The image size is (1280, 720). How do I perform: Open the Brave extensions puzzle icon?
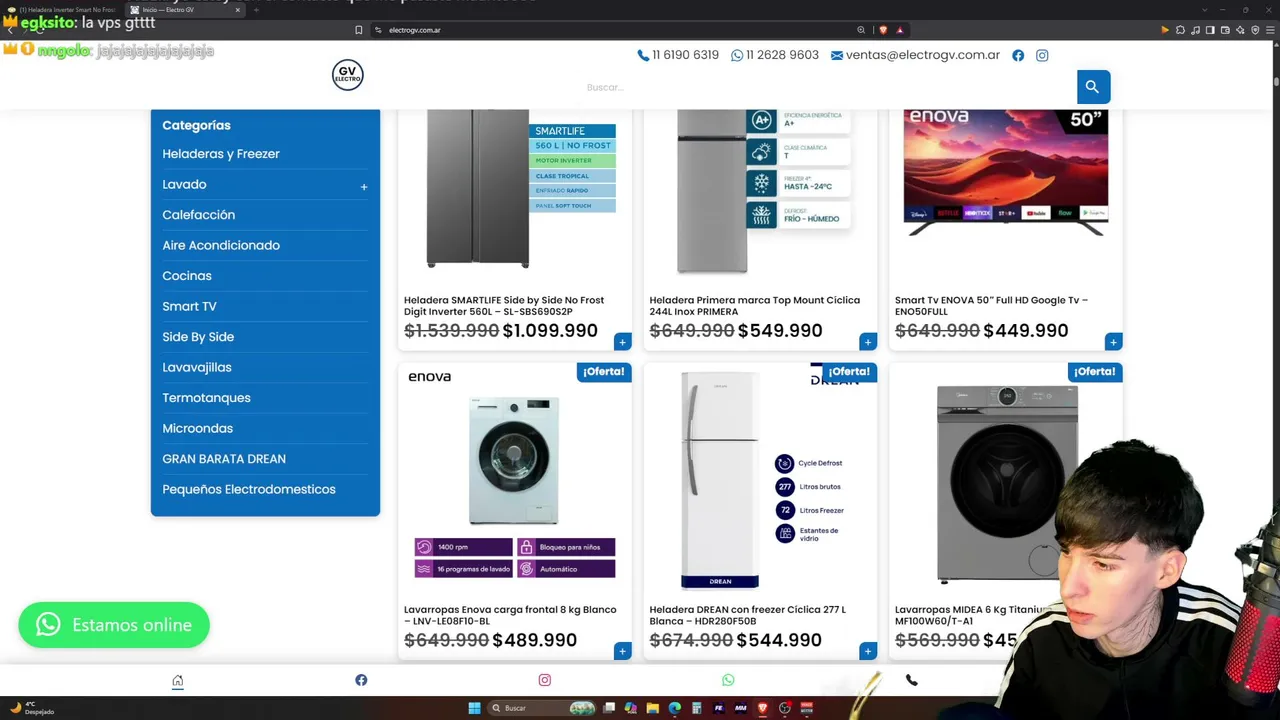1180,30
